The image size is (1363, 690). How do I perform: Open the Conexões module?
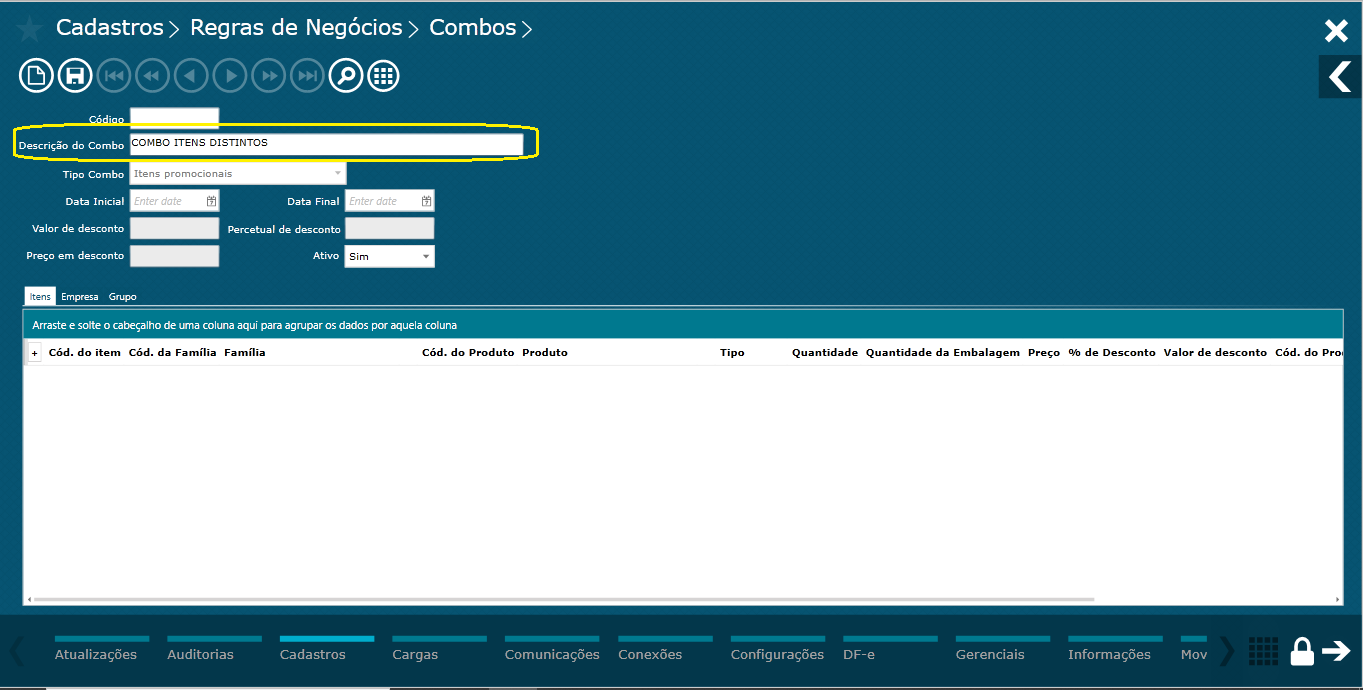(x=650, y=654)
